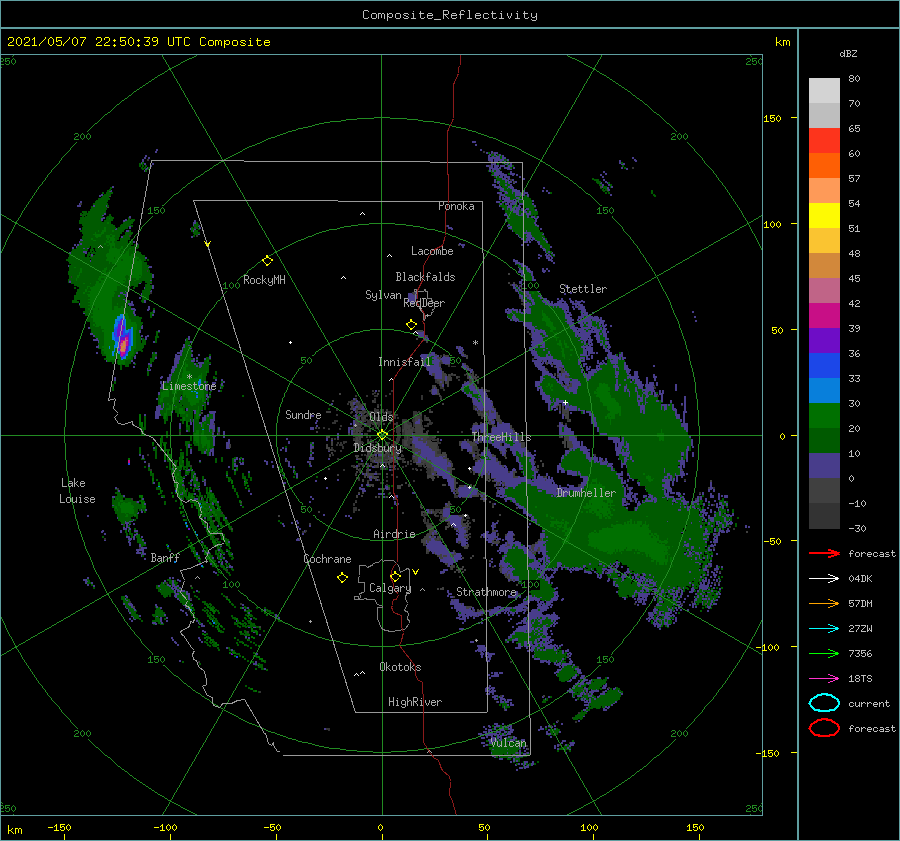Click the Blackfalds city label
The width and height of the screenshot is (900, 841).
pos(425,277)
